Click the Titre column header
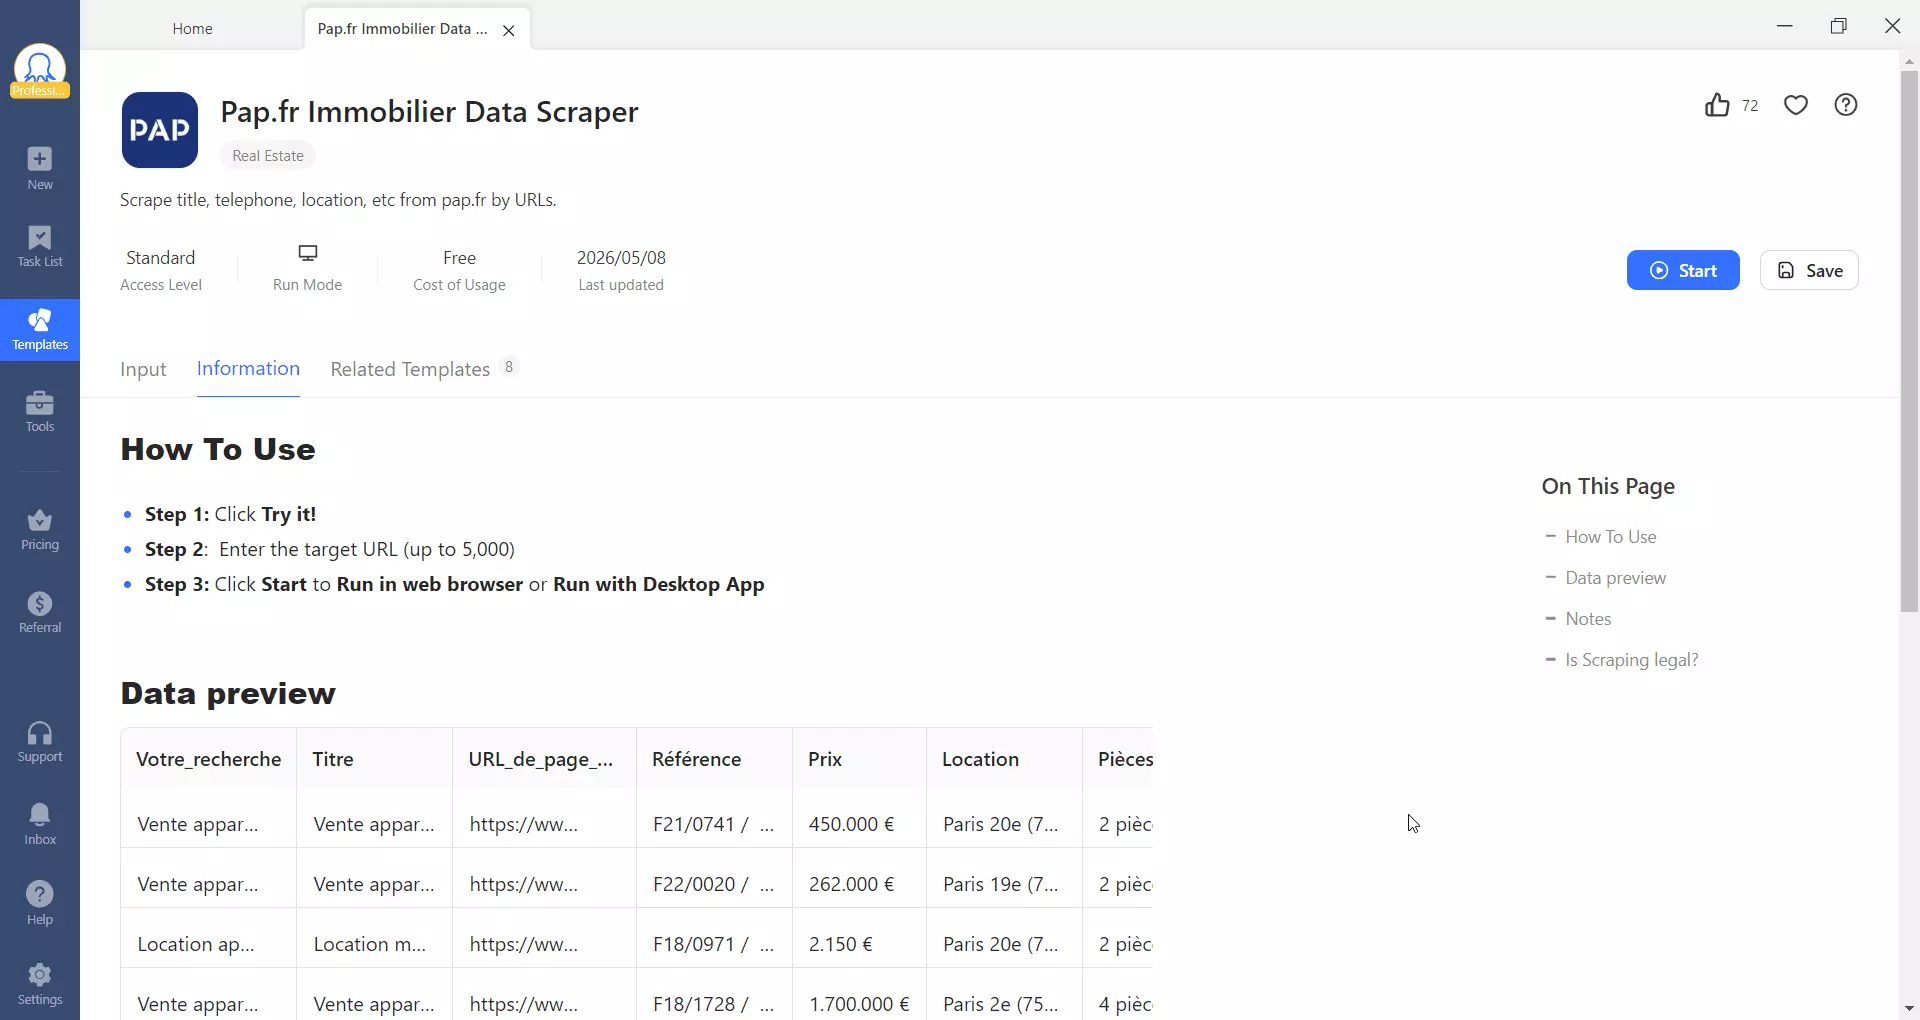Viewport: 1920px width, 1020px height. click(375, 759)
